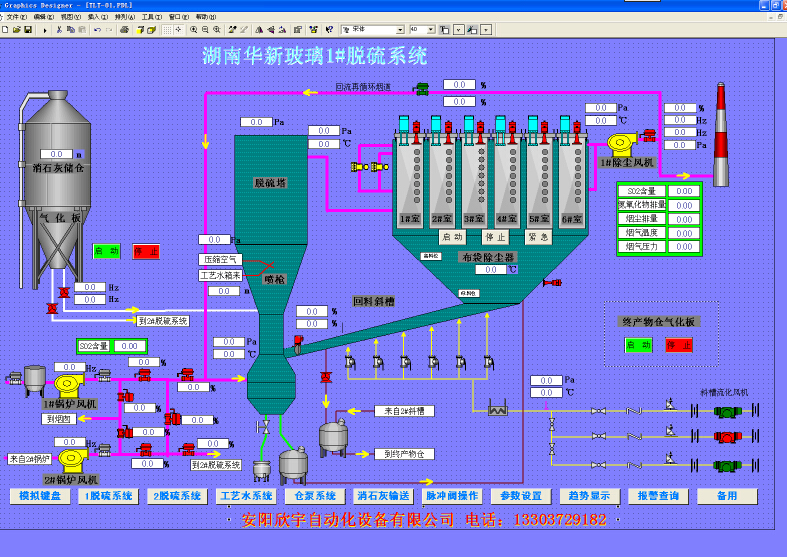Screen dimensions: 787x557
Task: Open the 排列 menu
Action: coord(124,17)
